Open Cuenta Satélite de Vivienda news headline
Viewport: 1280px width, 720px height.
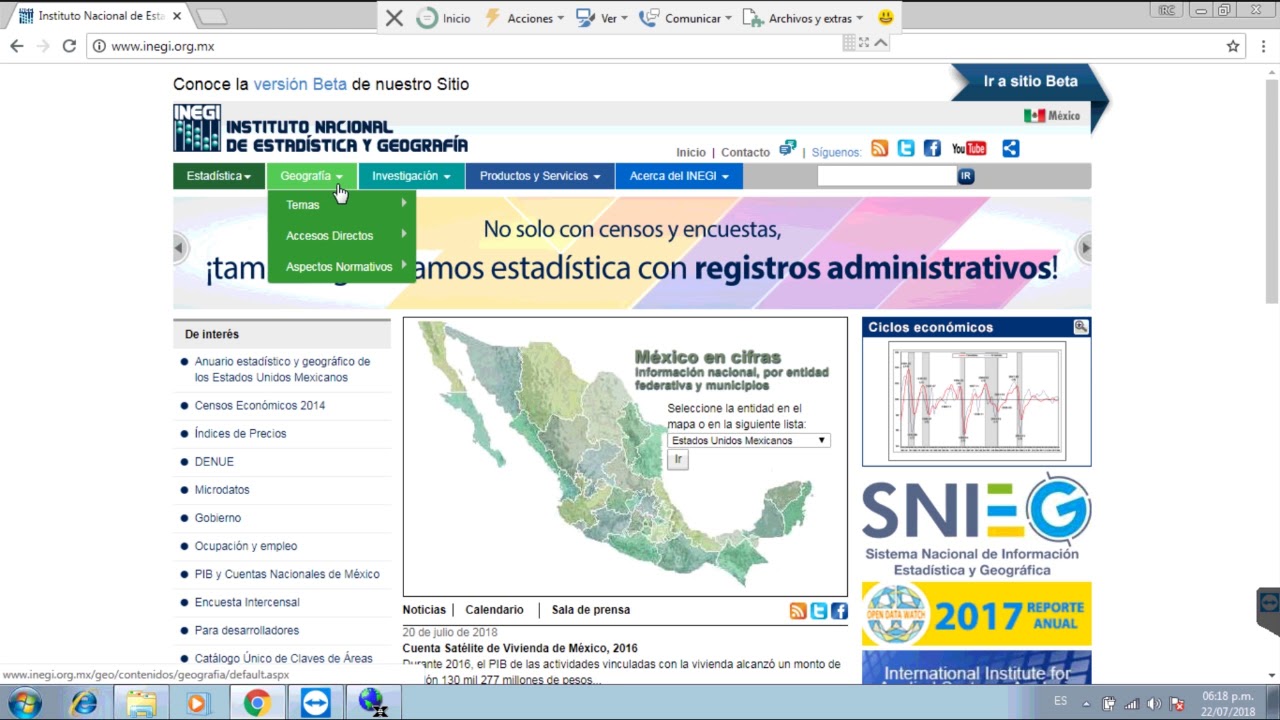520,649
